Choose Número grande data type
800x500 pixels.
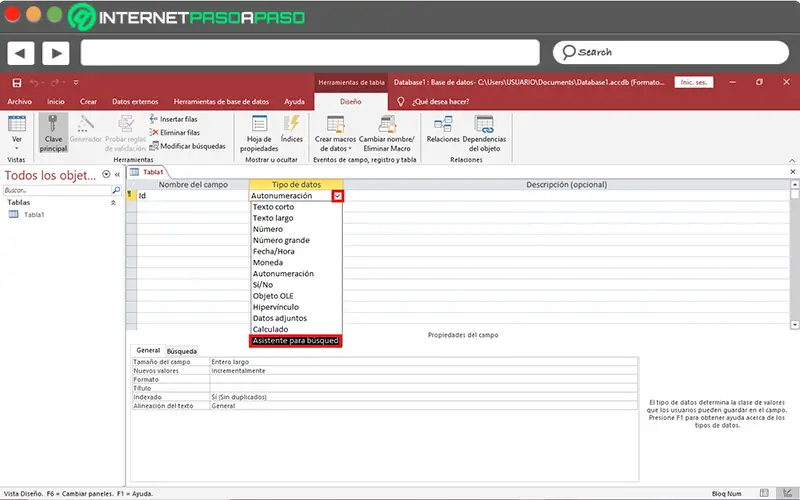281,240
